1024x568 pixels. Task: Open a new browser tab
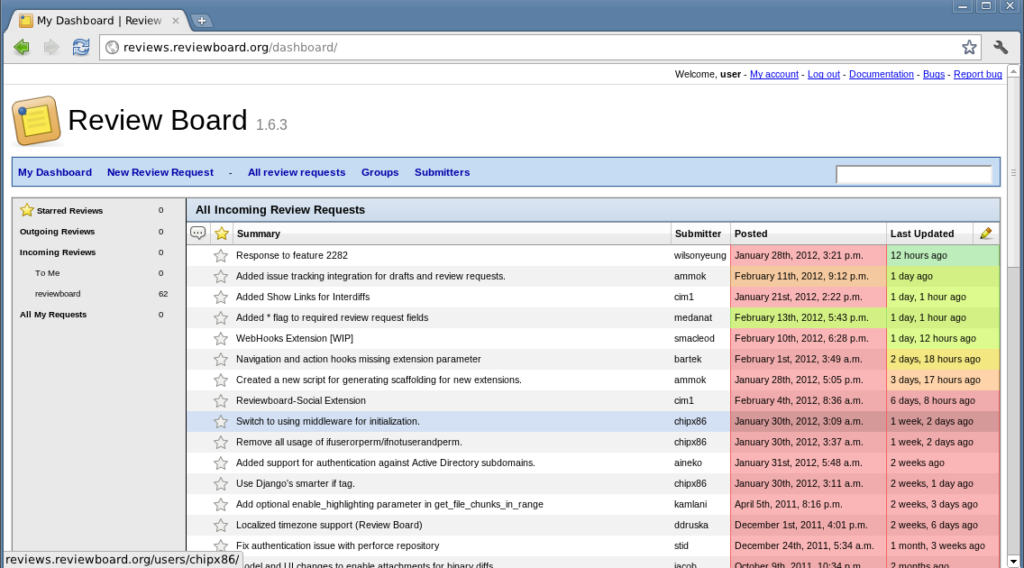pyautogui.click(x=201, y=20)
